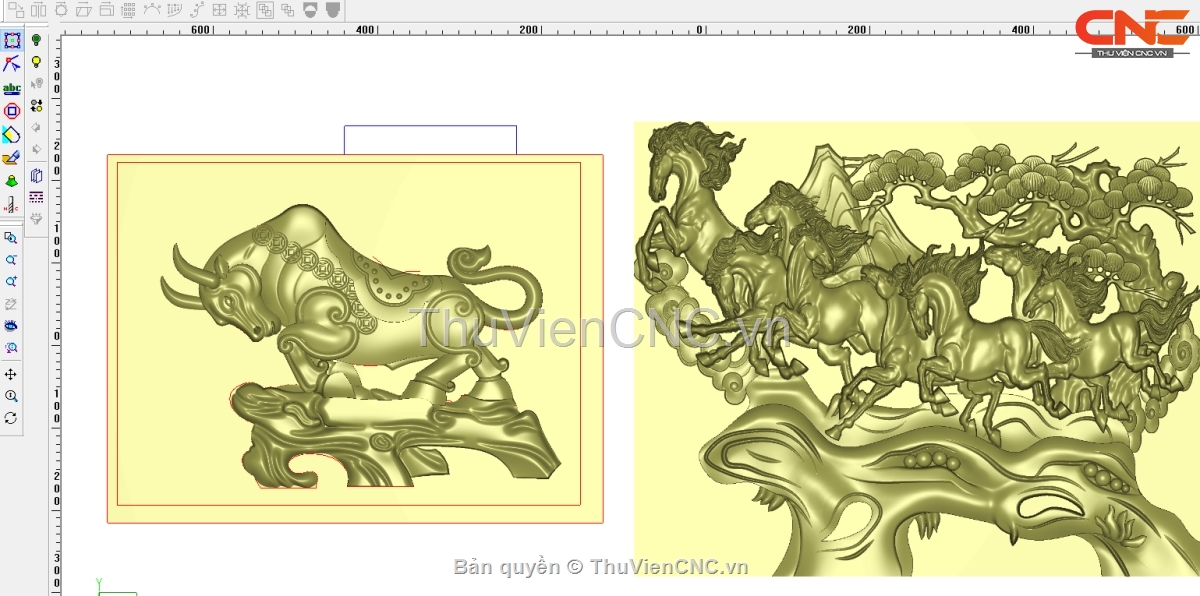Open the NC toolpath tool
Viewport: 1200px width, 596px height.
[x=12, y=204]
